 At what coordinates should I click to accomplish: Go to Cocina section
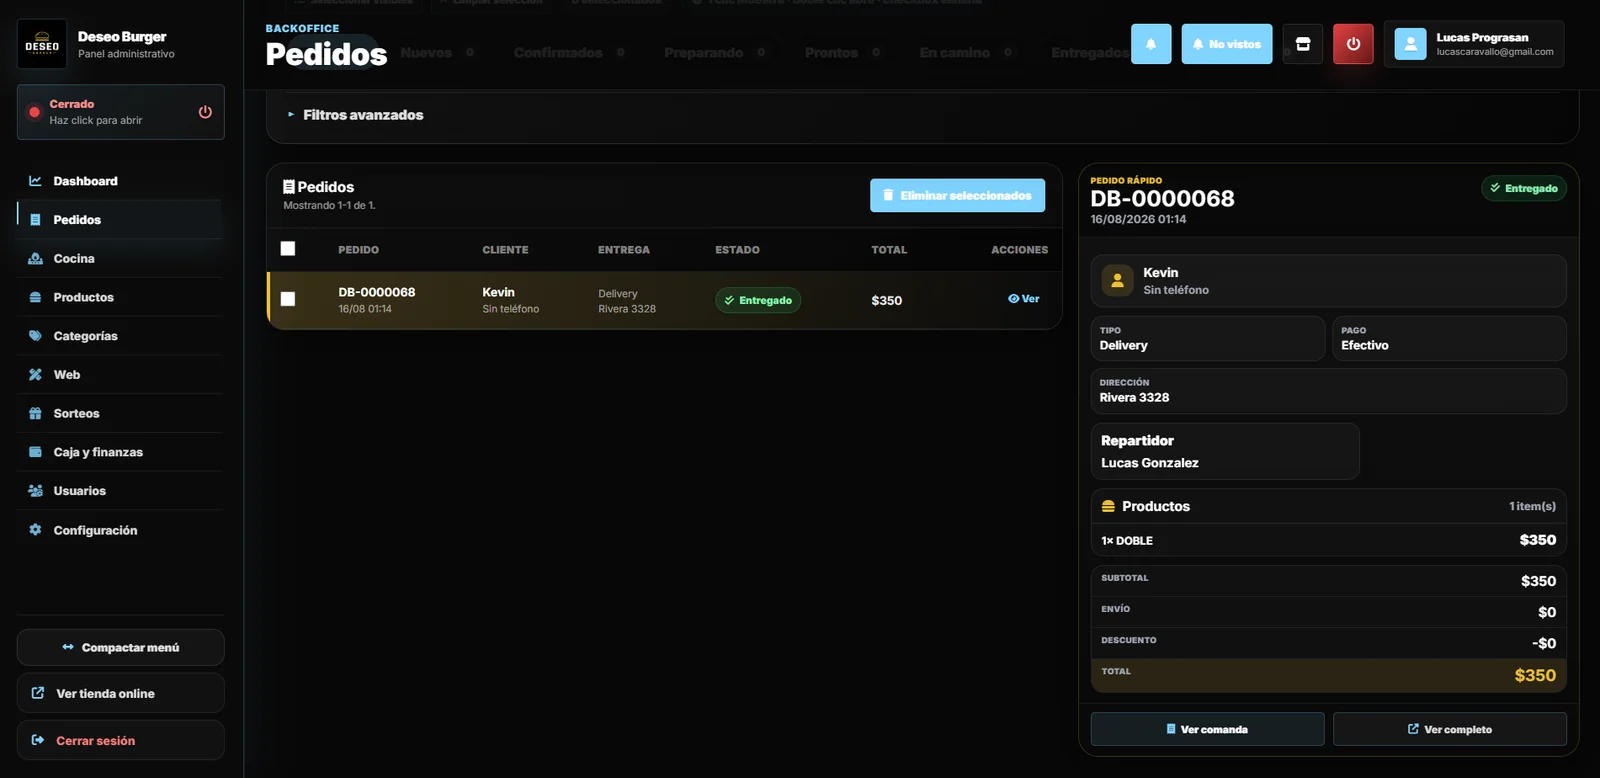click(120, 258)
